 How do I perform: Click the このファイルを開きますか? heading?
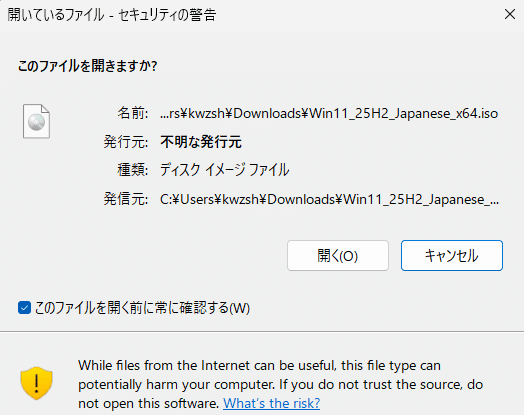[88, 66]
